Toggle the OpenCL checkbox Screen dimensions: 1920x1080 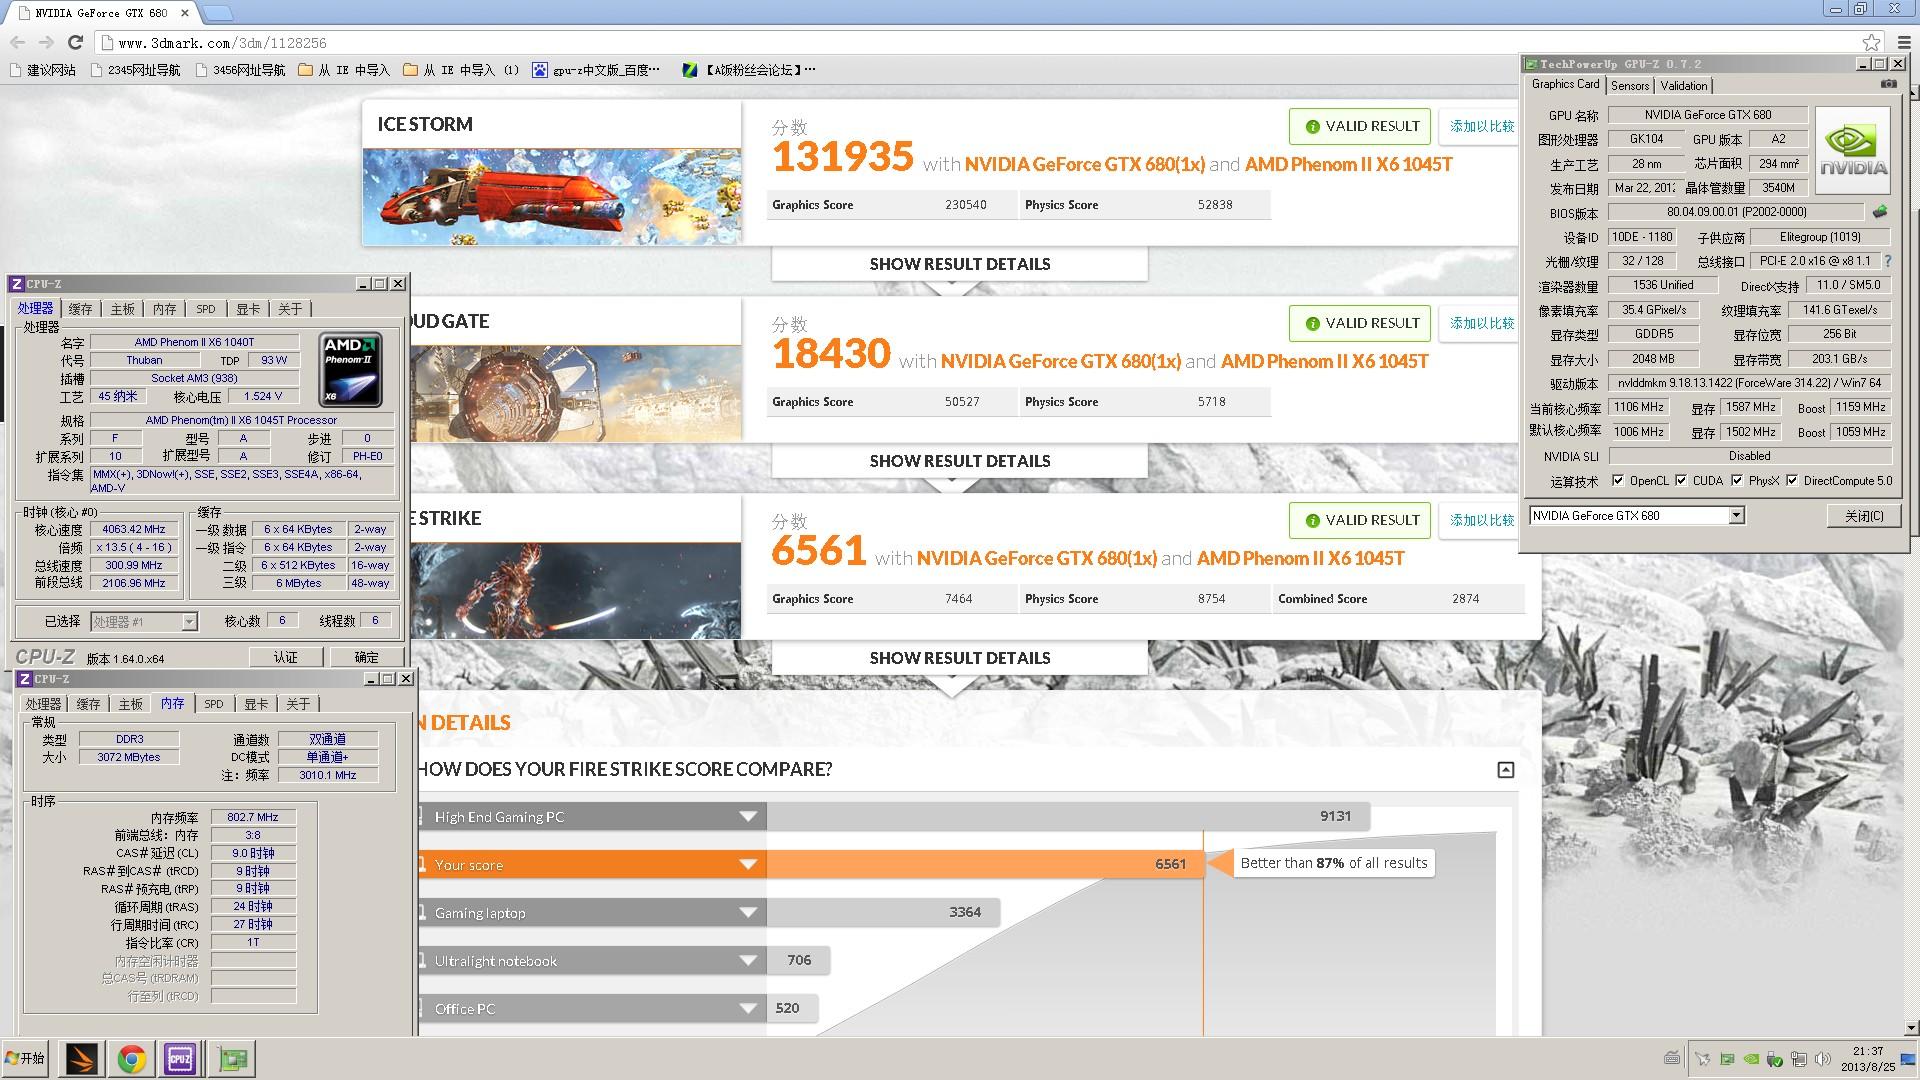click(1618, 481)
